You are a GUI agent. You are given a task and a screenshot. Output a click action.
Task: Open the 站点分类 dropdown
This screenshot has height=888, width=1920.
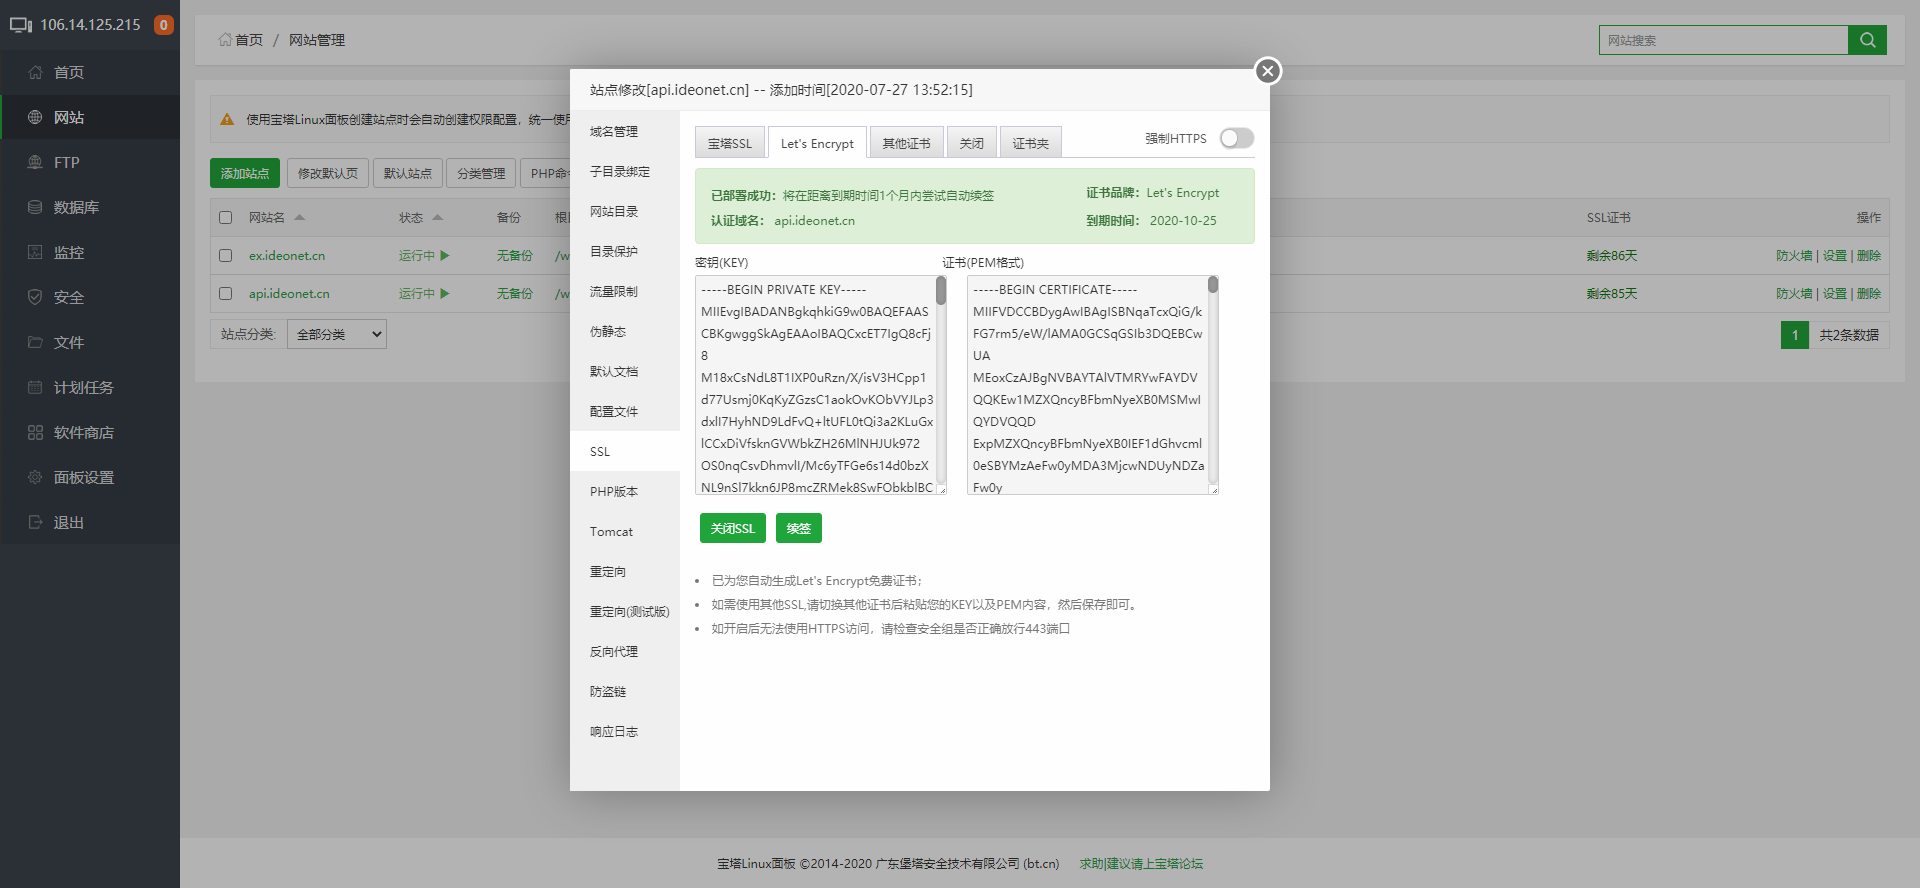337,334
